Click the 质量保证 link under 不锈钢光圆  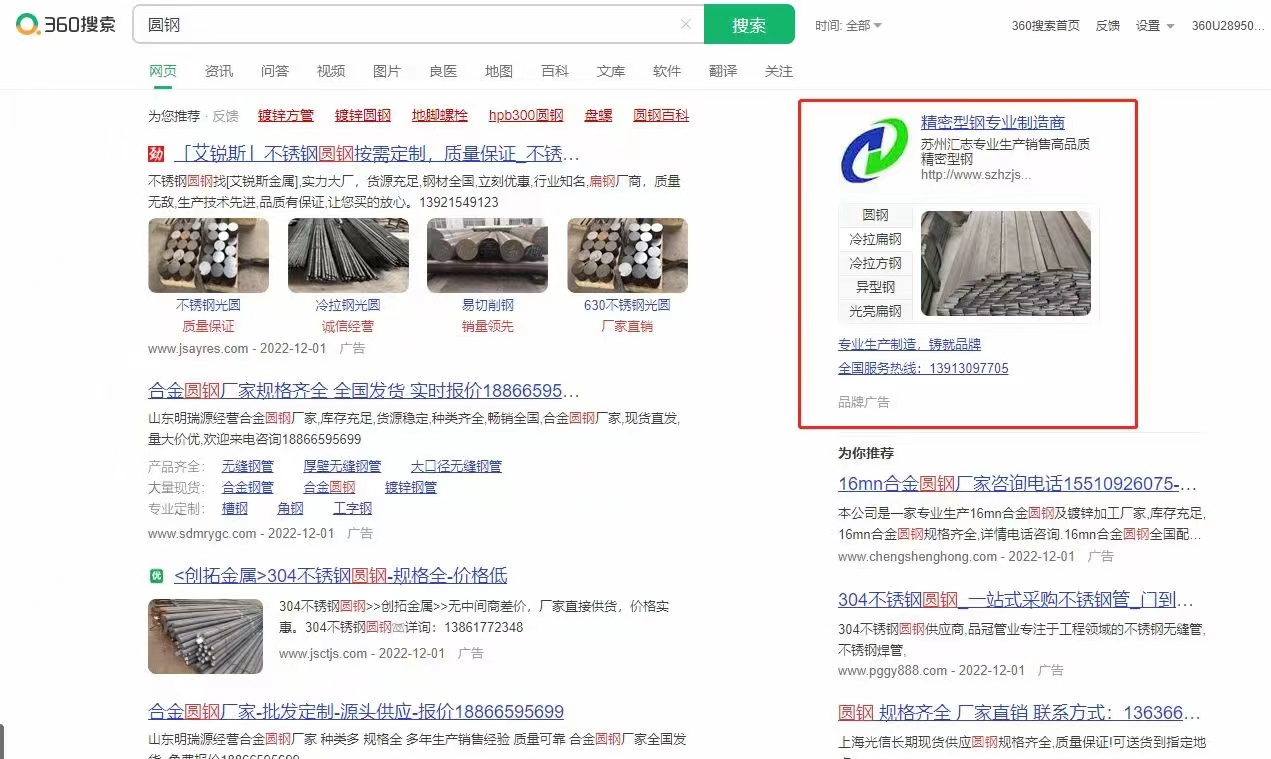pos(208,326)
